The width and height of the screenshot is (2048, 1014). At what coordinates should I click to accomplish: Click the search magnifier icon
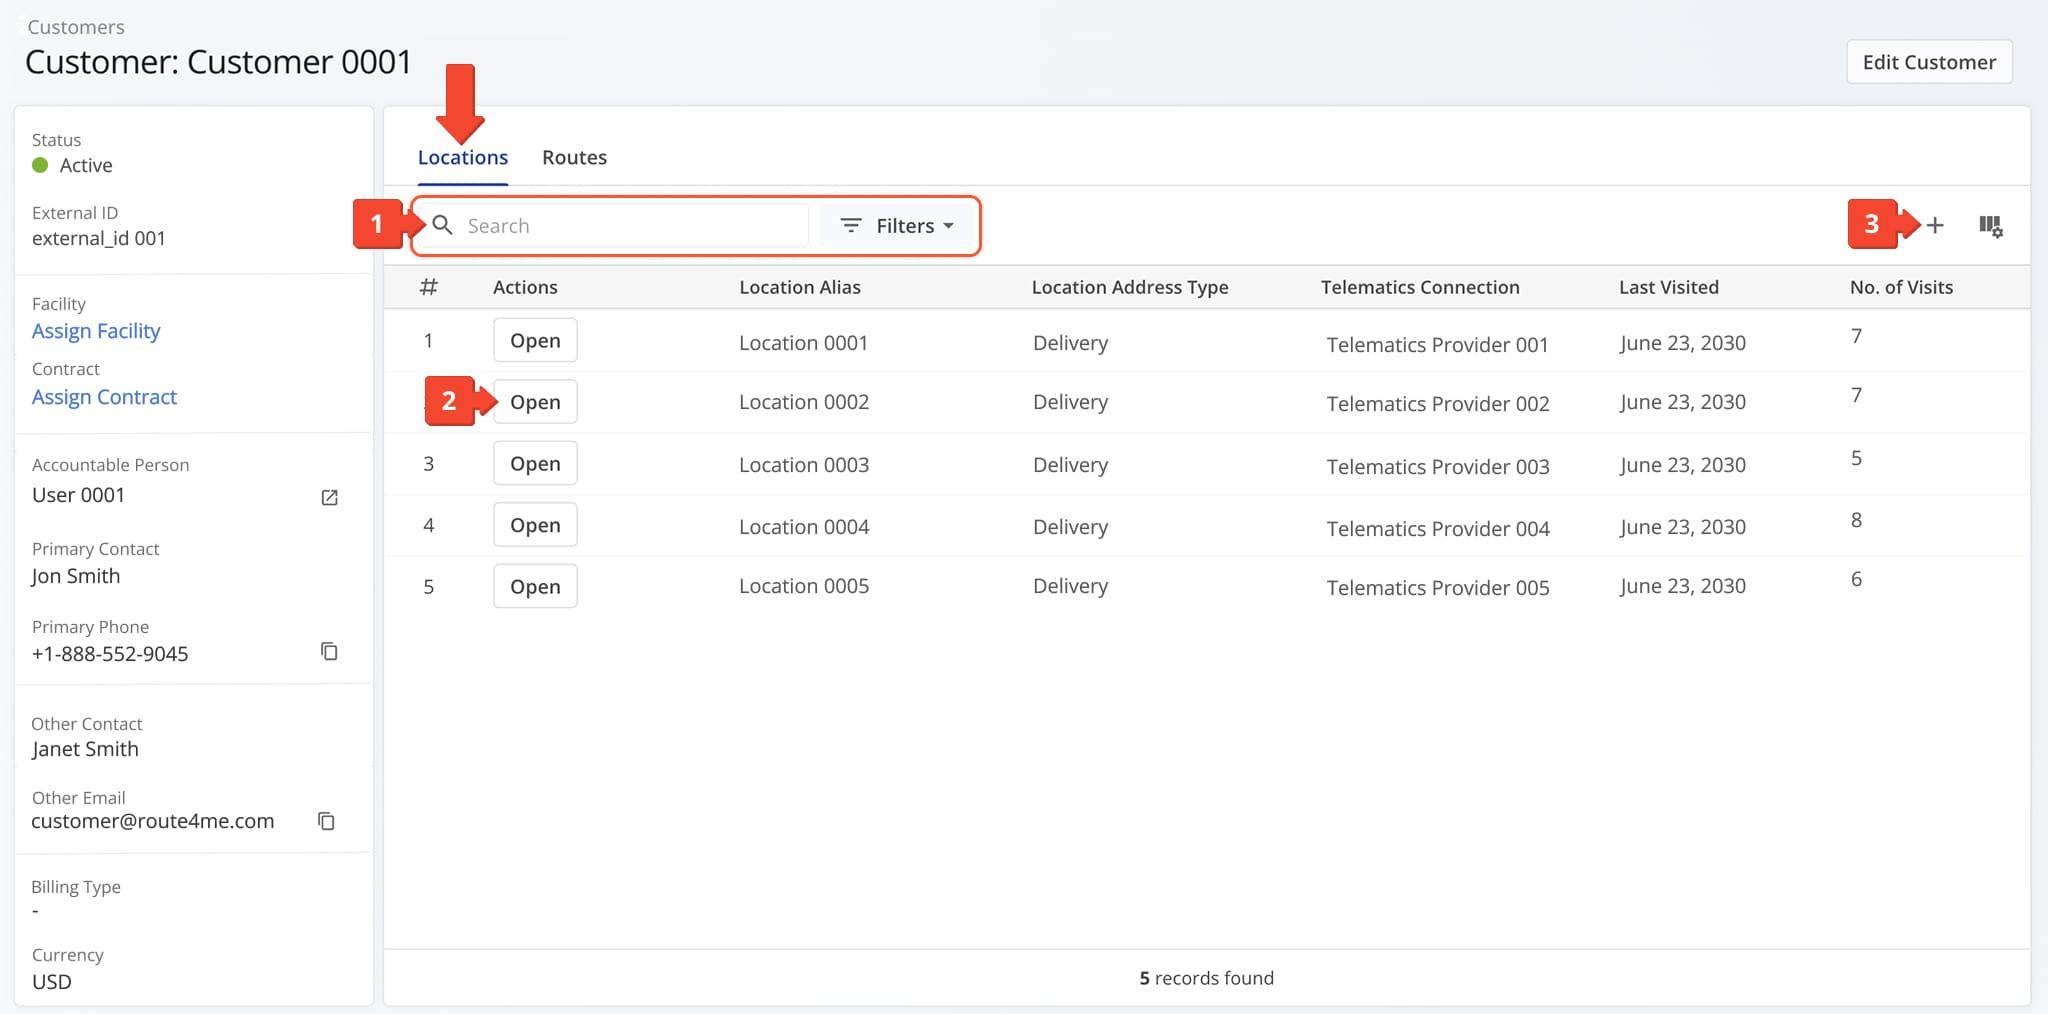pyautogui.click(x=442, y=225)
